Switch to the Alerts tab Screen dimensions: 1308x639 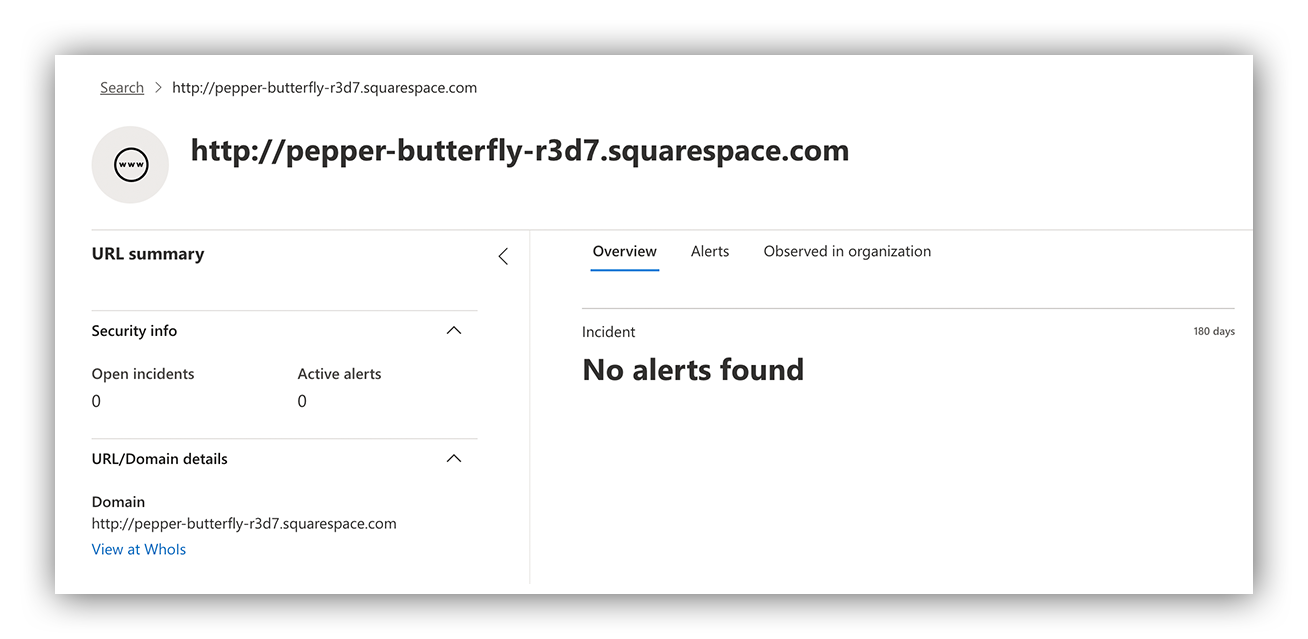pos(710,252)
